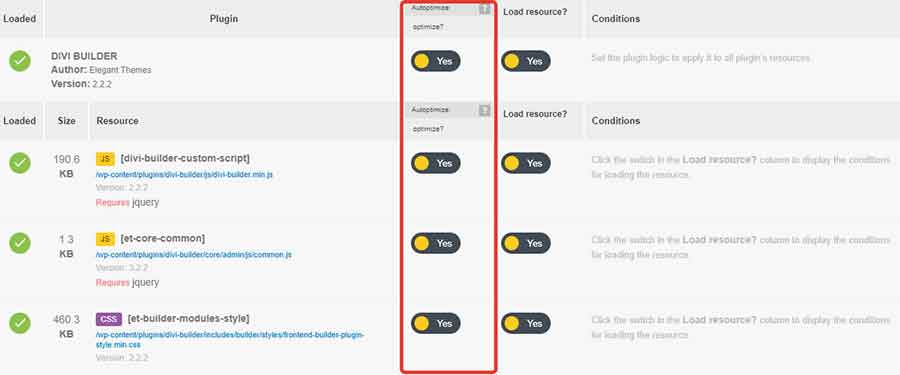
Task: Click Conditions header in plugin table
Action: (x=616, y=19)
